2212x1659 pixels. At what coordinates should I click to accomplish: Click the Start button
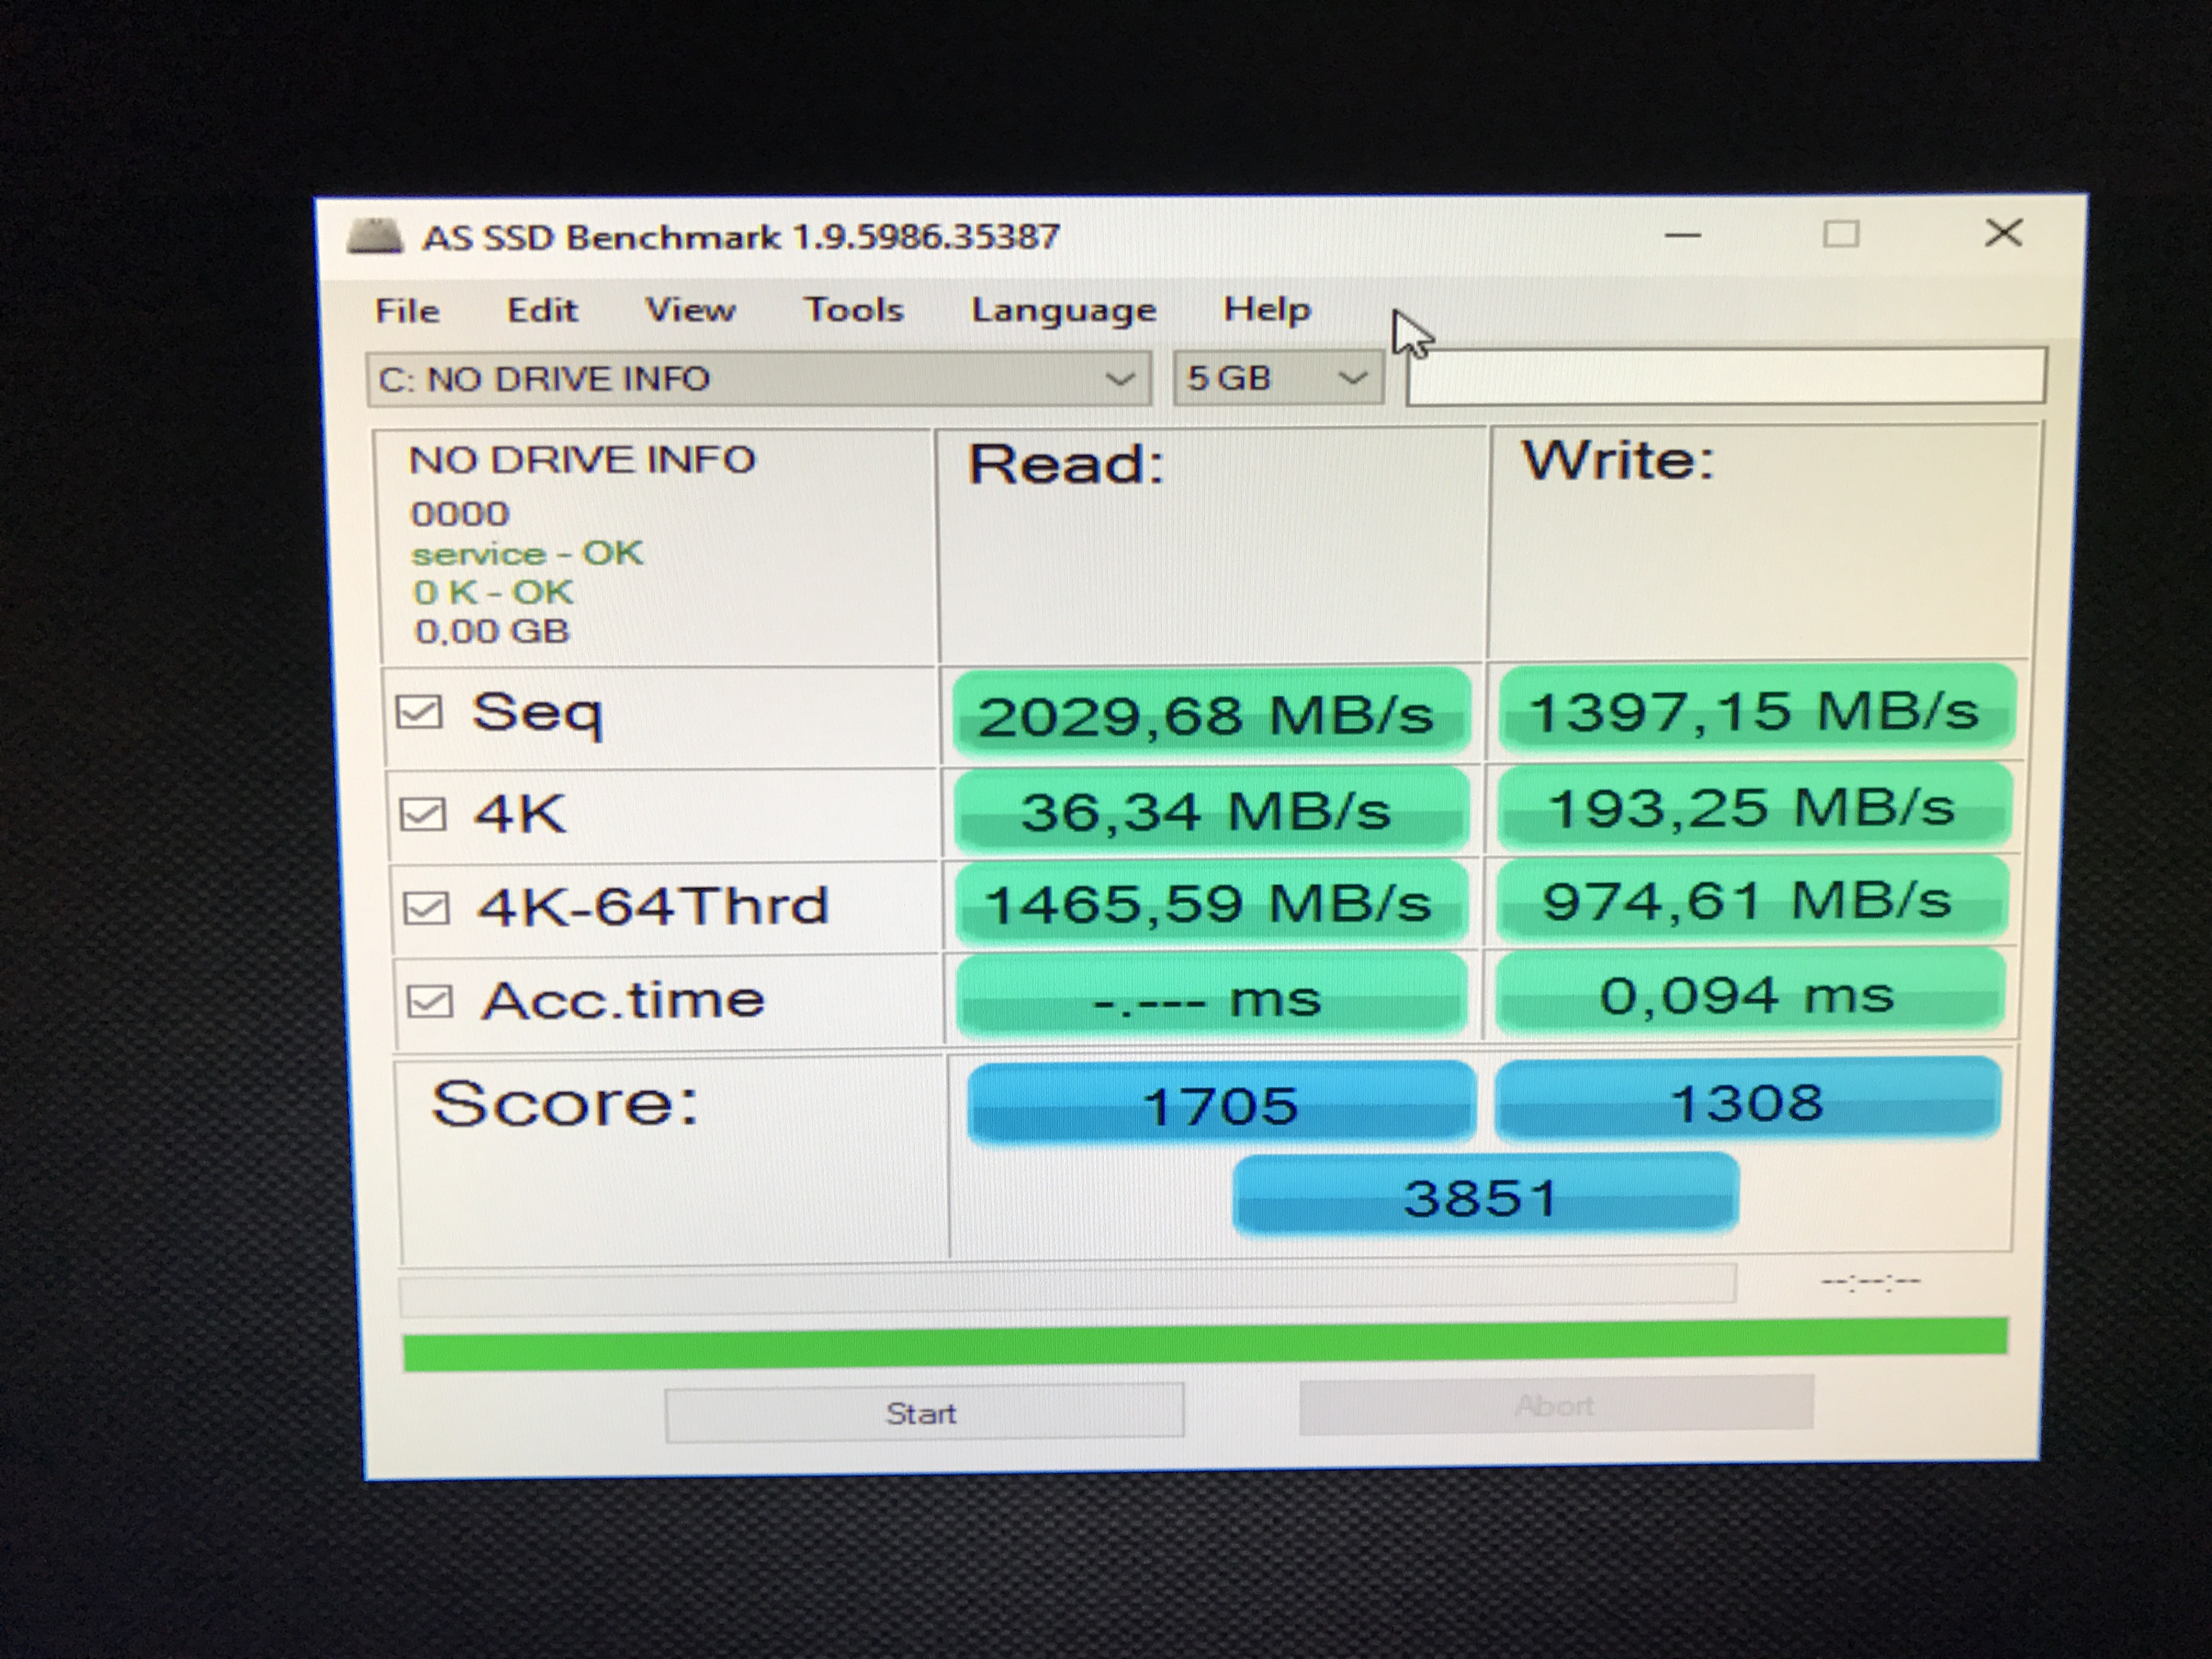[924, 1413]
